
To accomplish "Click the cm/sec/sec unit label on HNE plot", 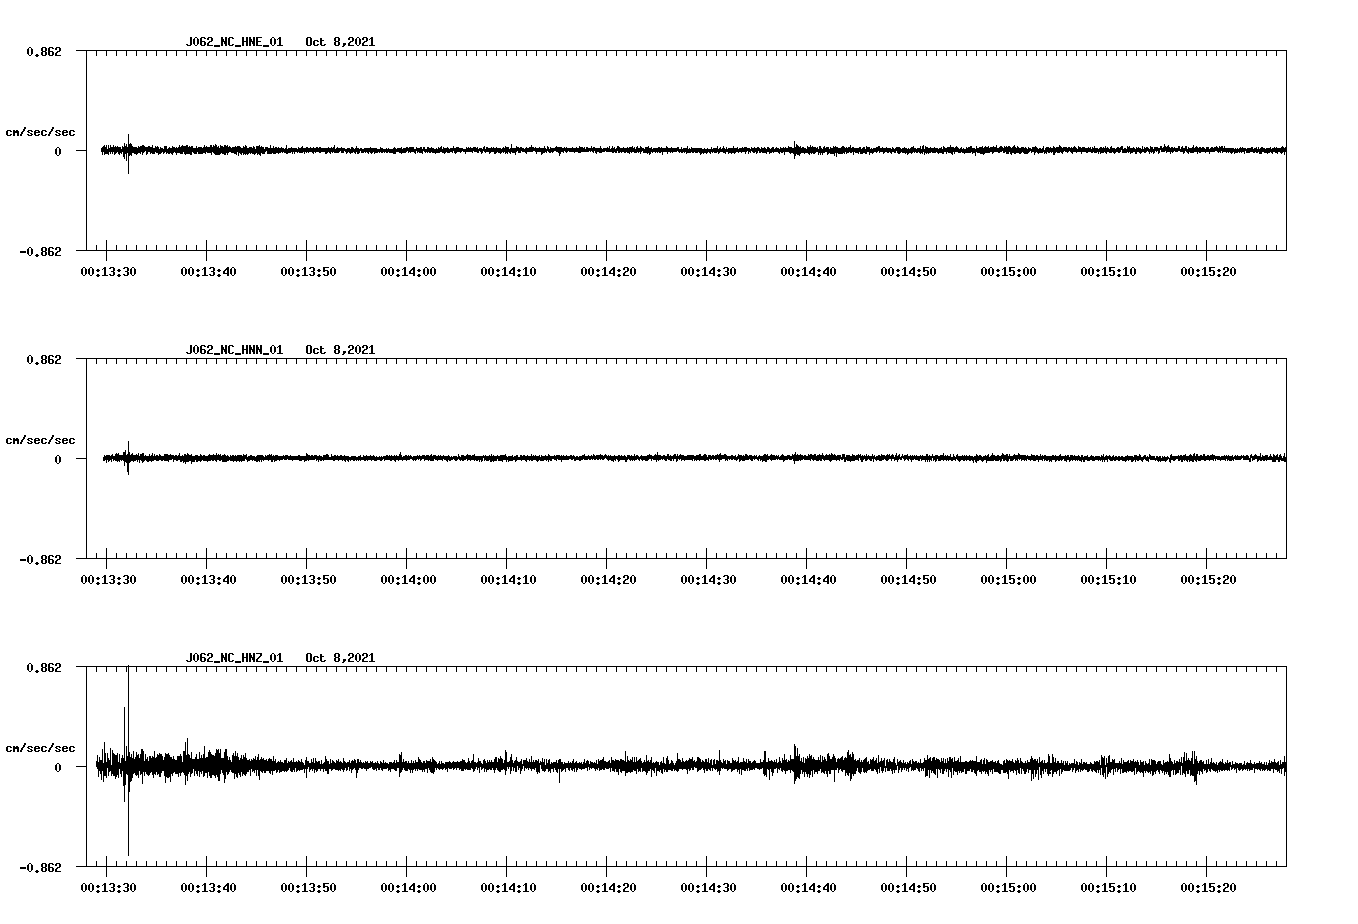I will tap(40, 132).
